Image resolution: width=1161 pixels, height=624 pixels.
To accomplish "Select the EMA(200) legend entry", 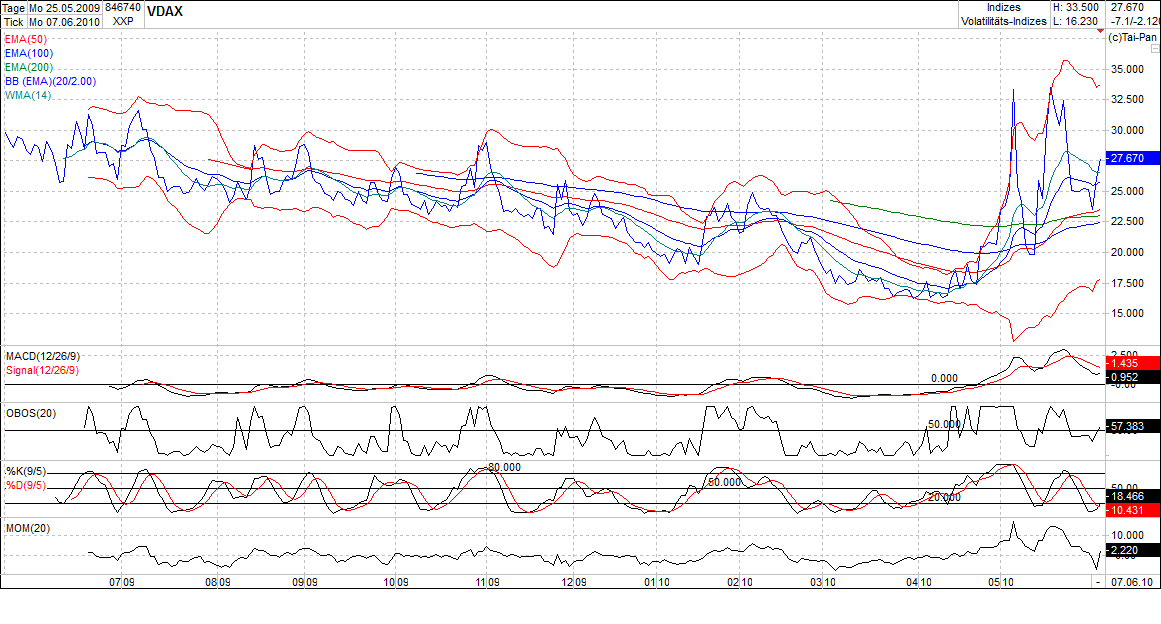I will (28, 67).
